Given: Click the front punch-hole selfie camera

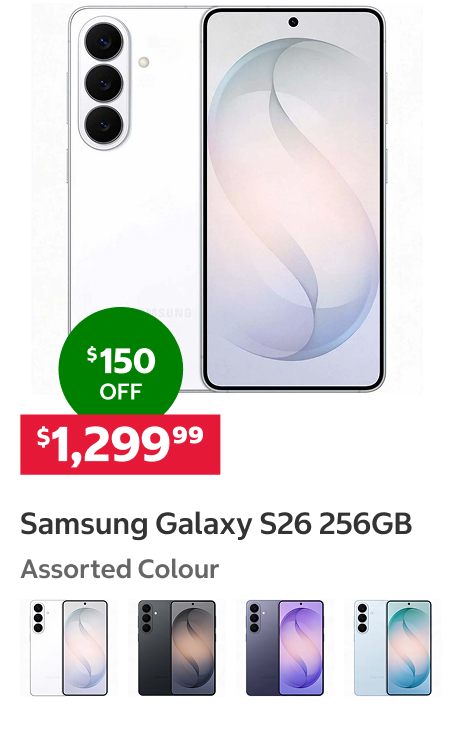Looking at the screenshot, I should (x=293, y=22).
